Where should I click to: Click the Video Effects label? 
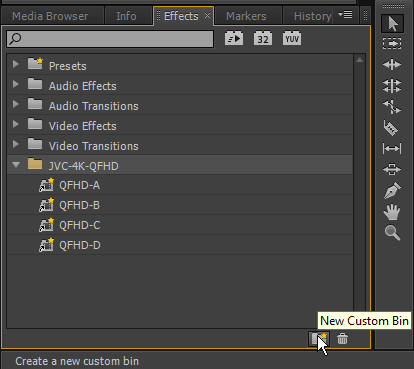pyautogui.click(x=83, y=126)
